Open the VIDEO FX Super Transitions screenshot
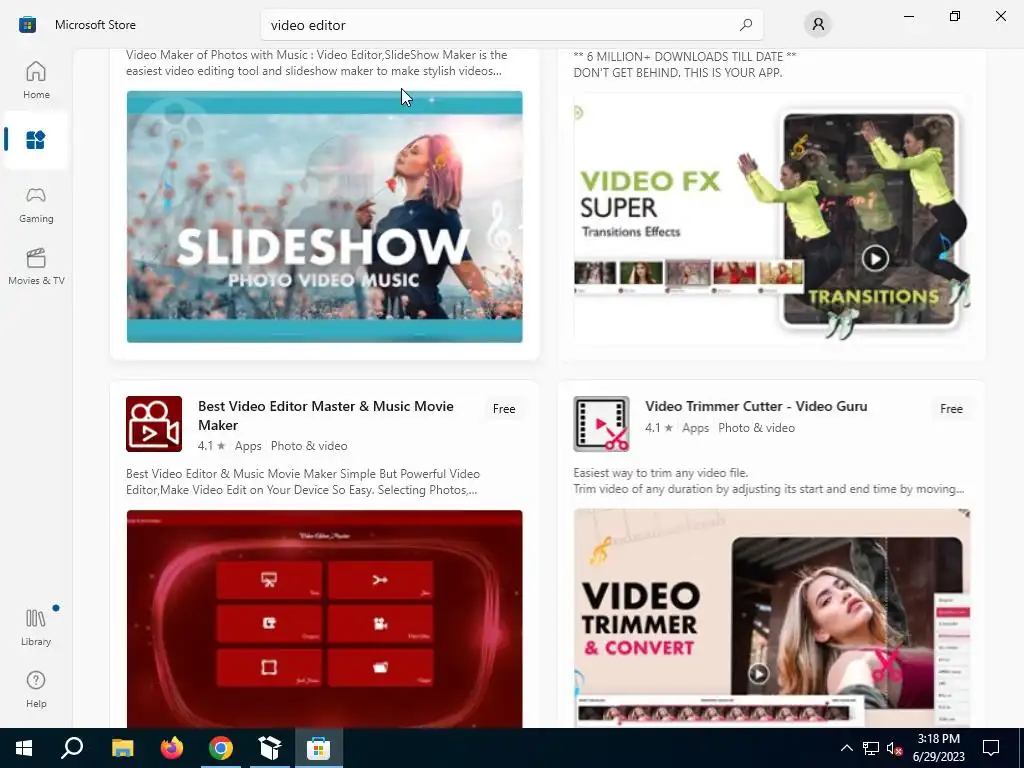Screen dimensions: 1024x768 pyautogui.click(x=772, y=219)
